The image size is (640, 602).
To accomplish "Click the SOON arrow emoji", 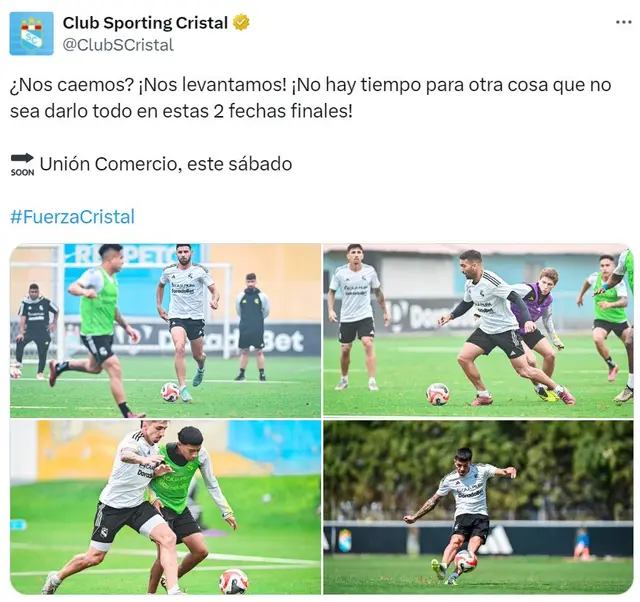I will 22,164.
